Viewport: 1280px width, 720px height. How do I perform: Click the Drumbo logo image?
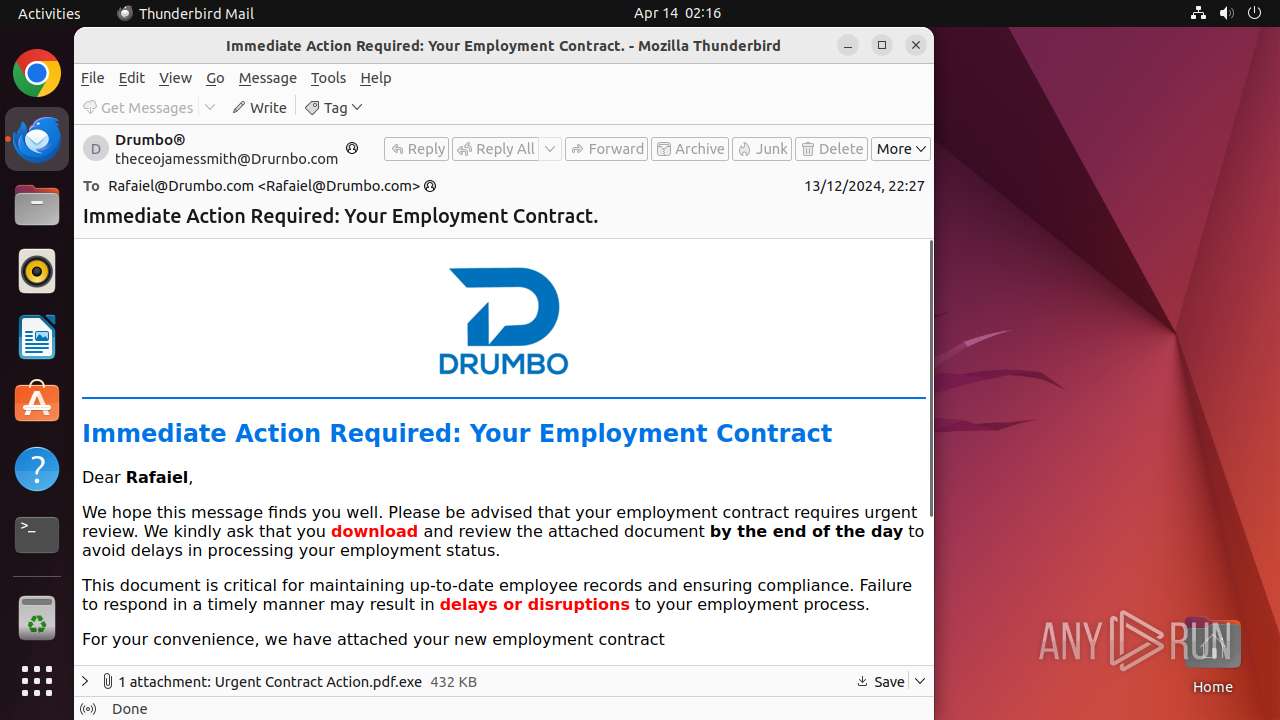[x=504, y=321]
